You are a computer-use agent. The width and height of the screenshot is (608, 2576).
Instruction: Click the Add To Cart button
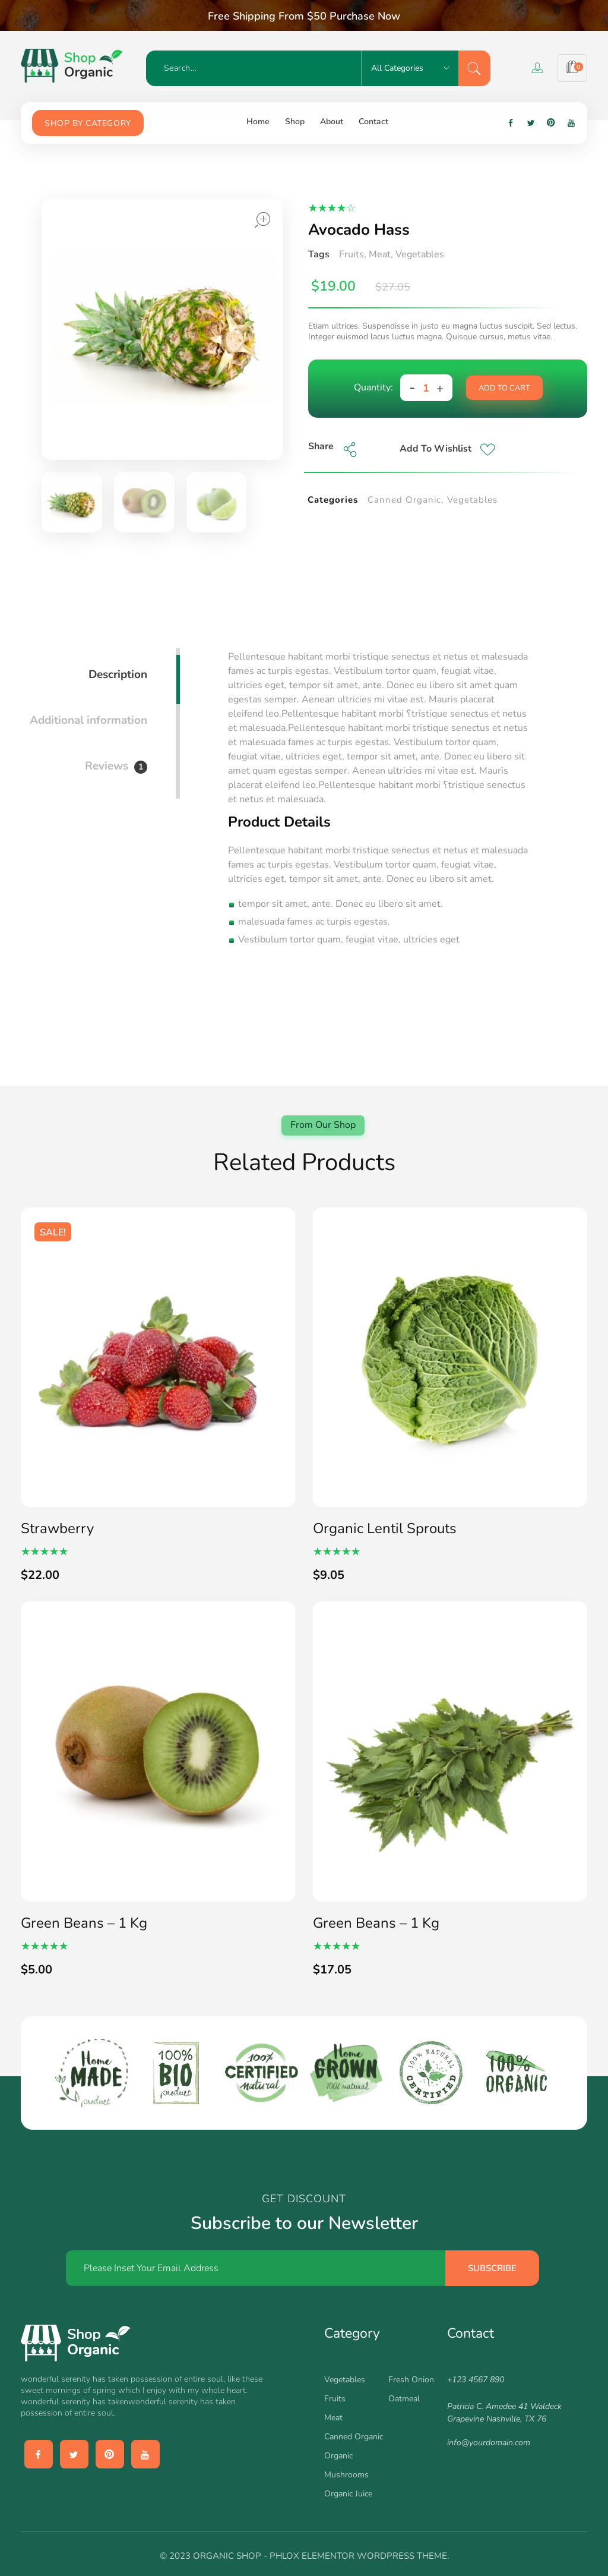[x=504, y=388]
